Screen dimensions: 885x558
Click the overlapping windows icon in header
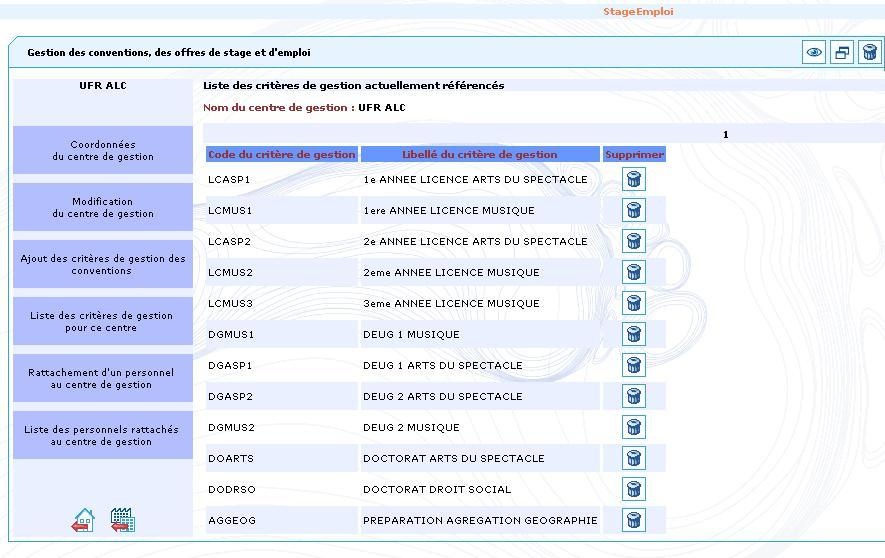pos(842,53)
